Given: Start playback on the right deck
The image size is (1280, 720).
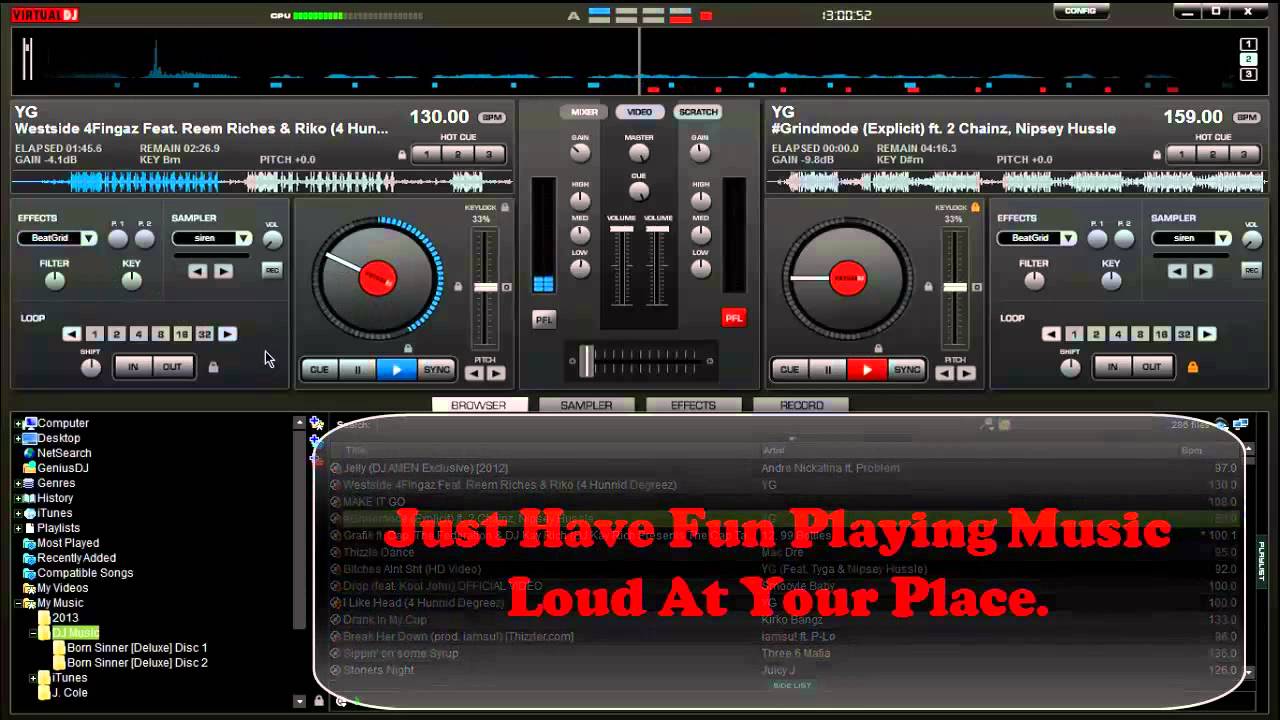Looking at the screenshot, I should coord(866,369).
